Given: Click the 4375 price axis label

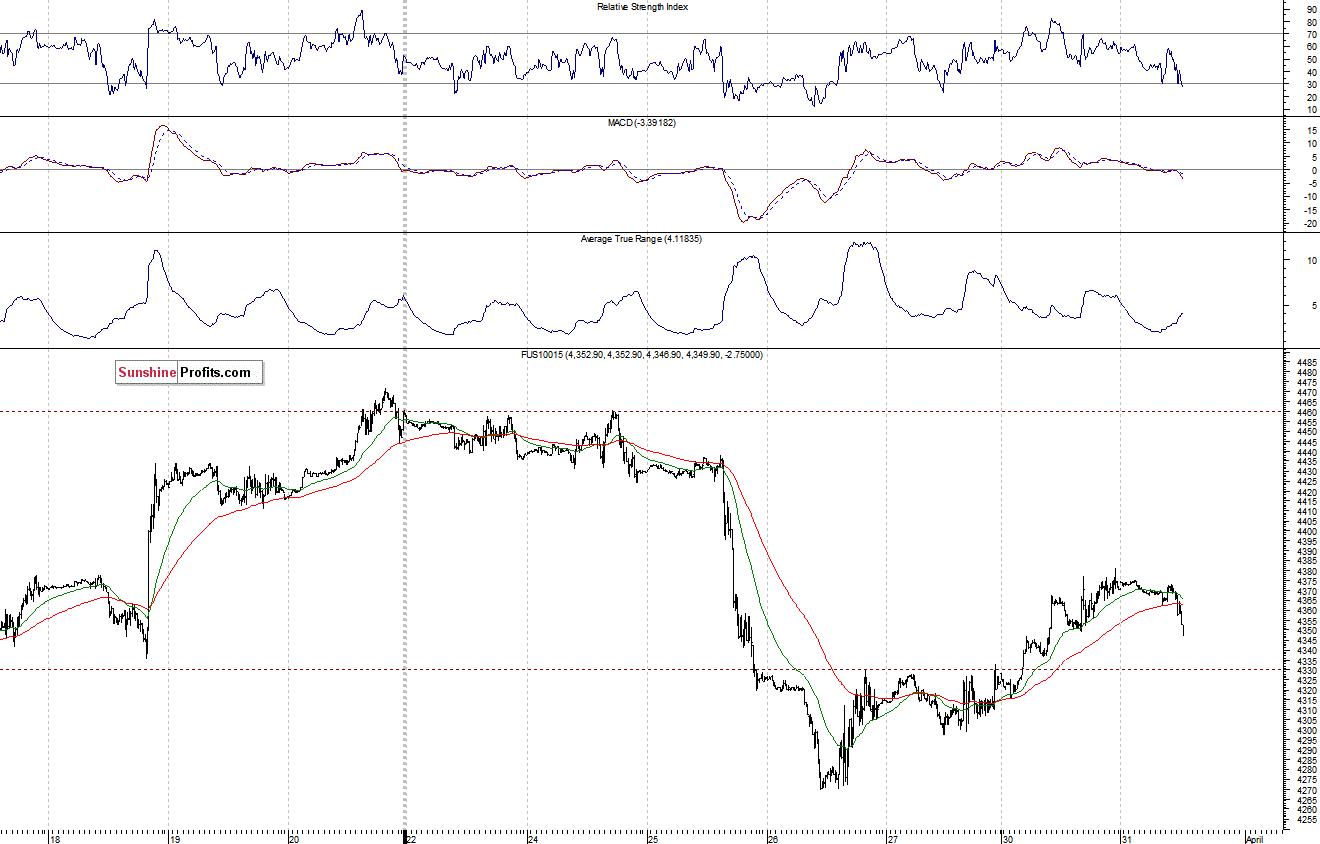Looking at the screenshot, I should pyautogui.click(x=1305, y=581).
